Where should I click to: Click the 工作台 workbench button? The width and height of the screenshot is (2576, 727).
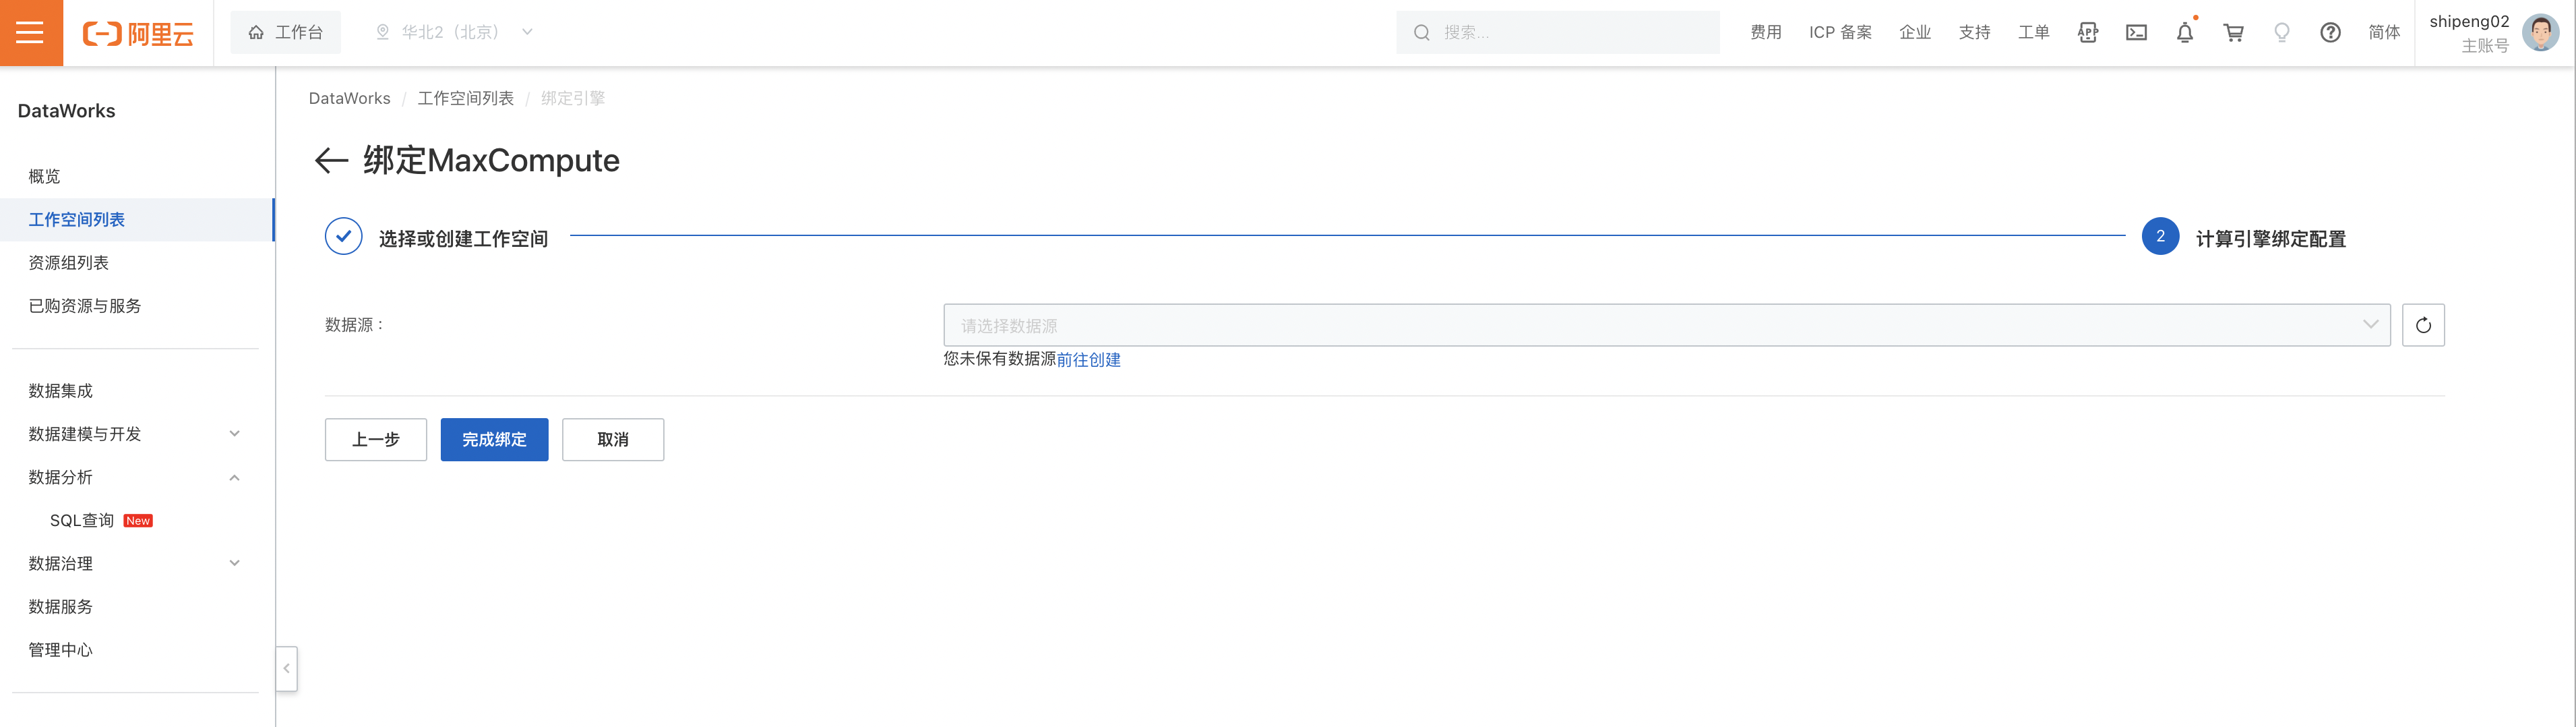tap(285, 32)
